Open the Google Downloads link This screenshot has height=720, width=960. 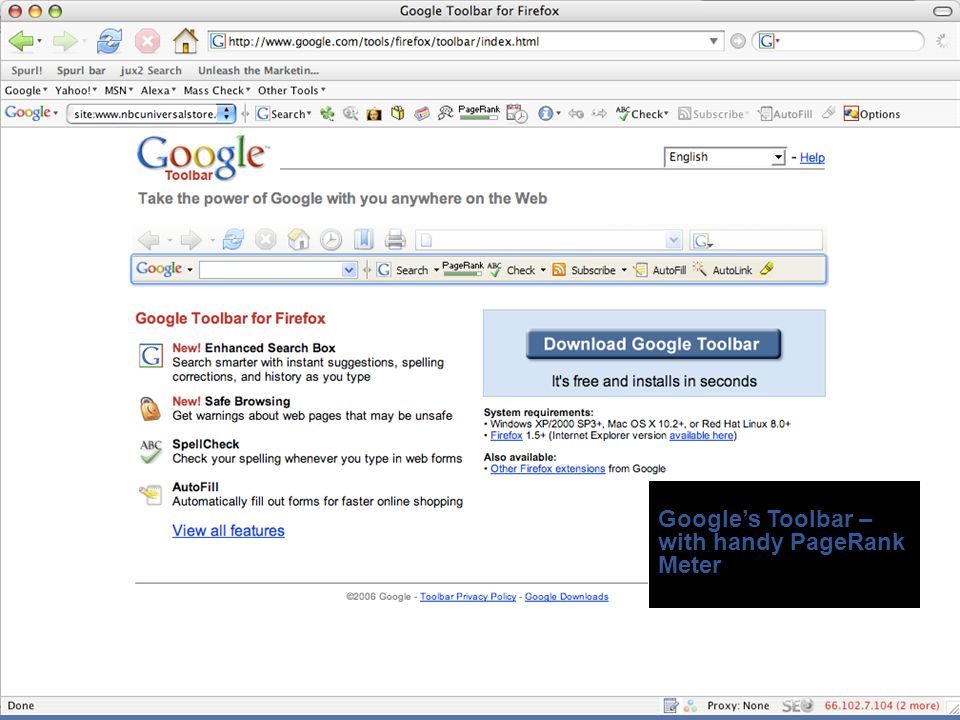566,596
